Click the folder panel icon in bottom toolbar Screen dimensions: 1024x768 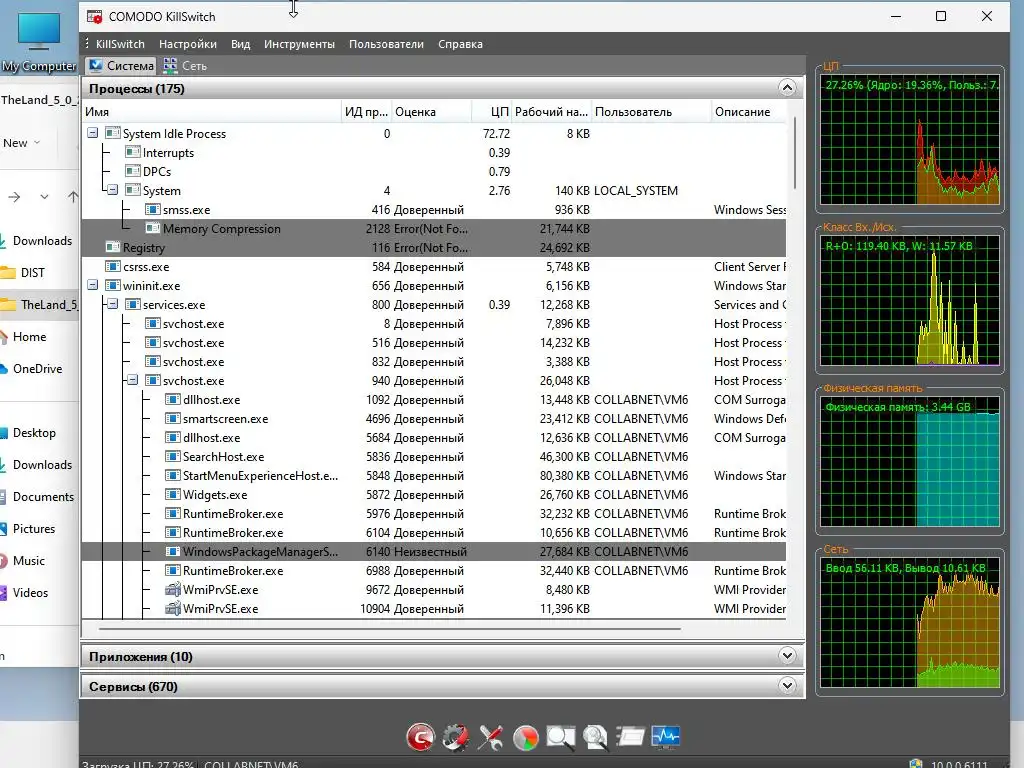pyautogui.click(x=630, y=737)
